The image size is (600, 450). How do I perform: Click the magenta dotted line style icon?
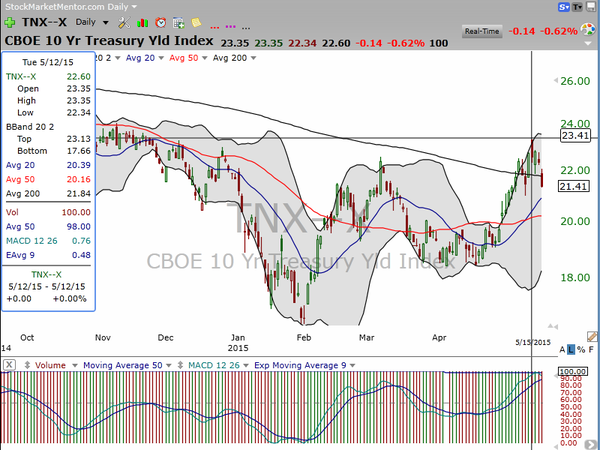click(x=230, y=27)
